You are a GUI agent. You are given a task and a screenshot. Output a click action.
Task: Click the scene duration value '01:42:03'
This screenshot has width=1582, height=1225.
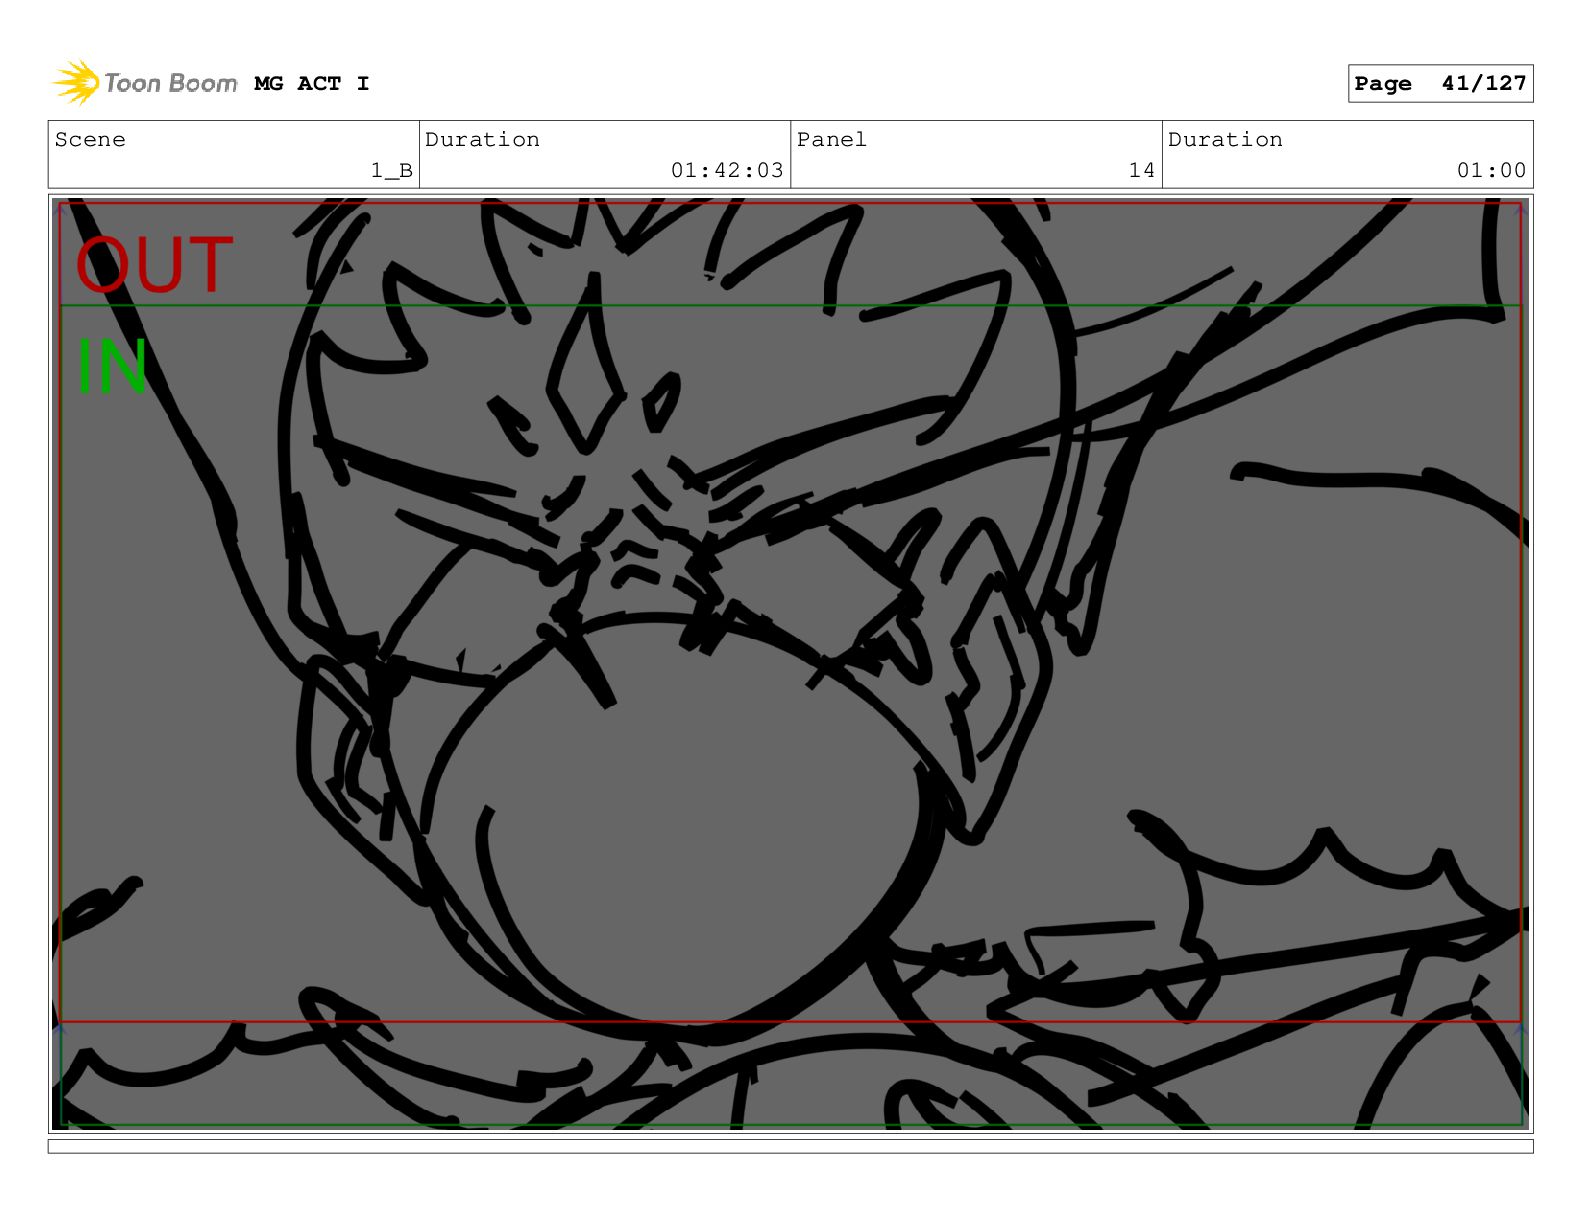click(x=727, y=171)
